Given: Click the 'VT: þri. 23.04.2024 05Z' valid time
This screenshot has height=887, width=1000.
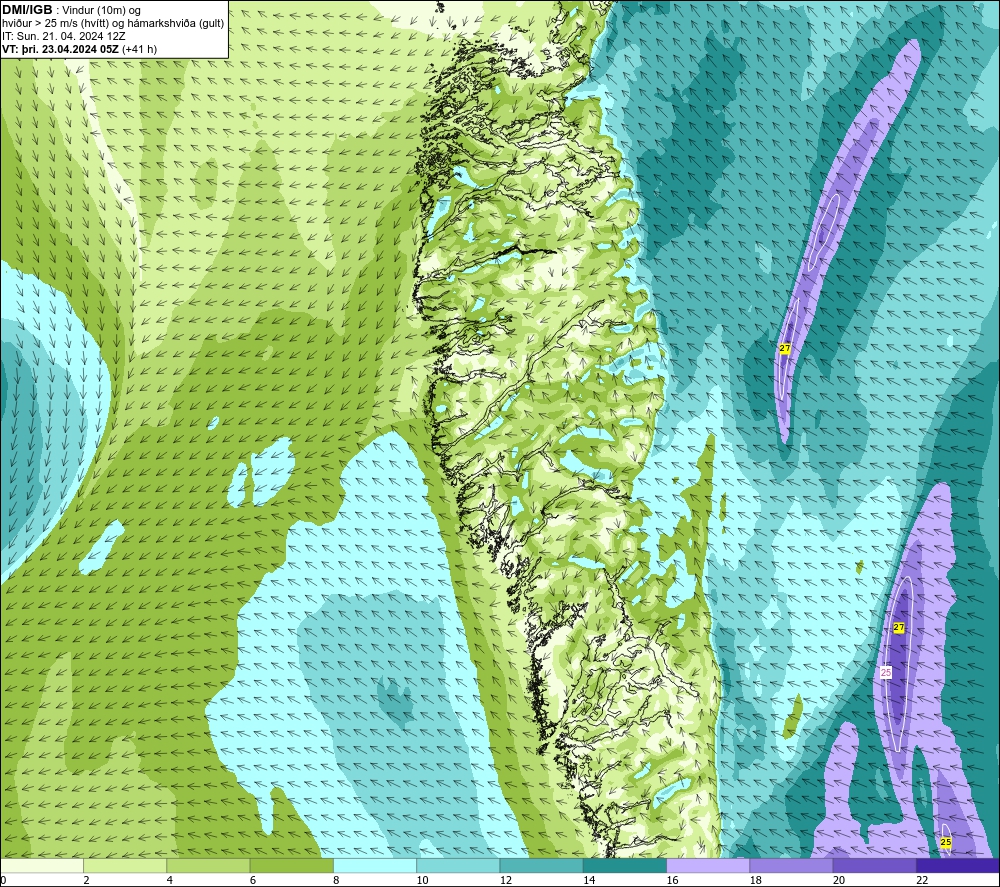Looking at the screenshot, I should point(61,49).
